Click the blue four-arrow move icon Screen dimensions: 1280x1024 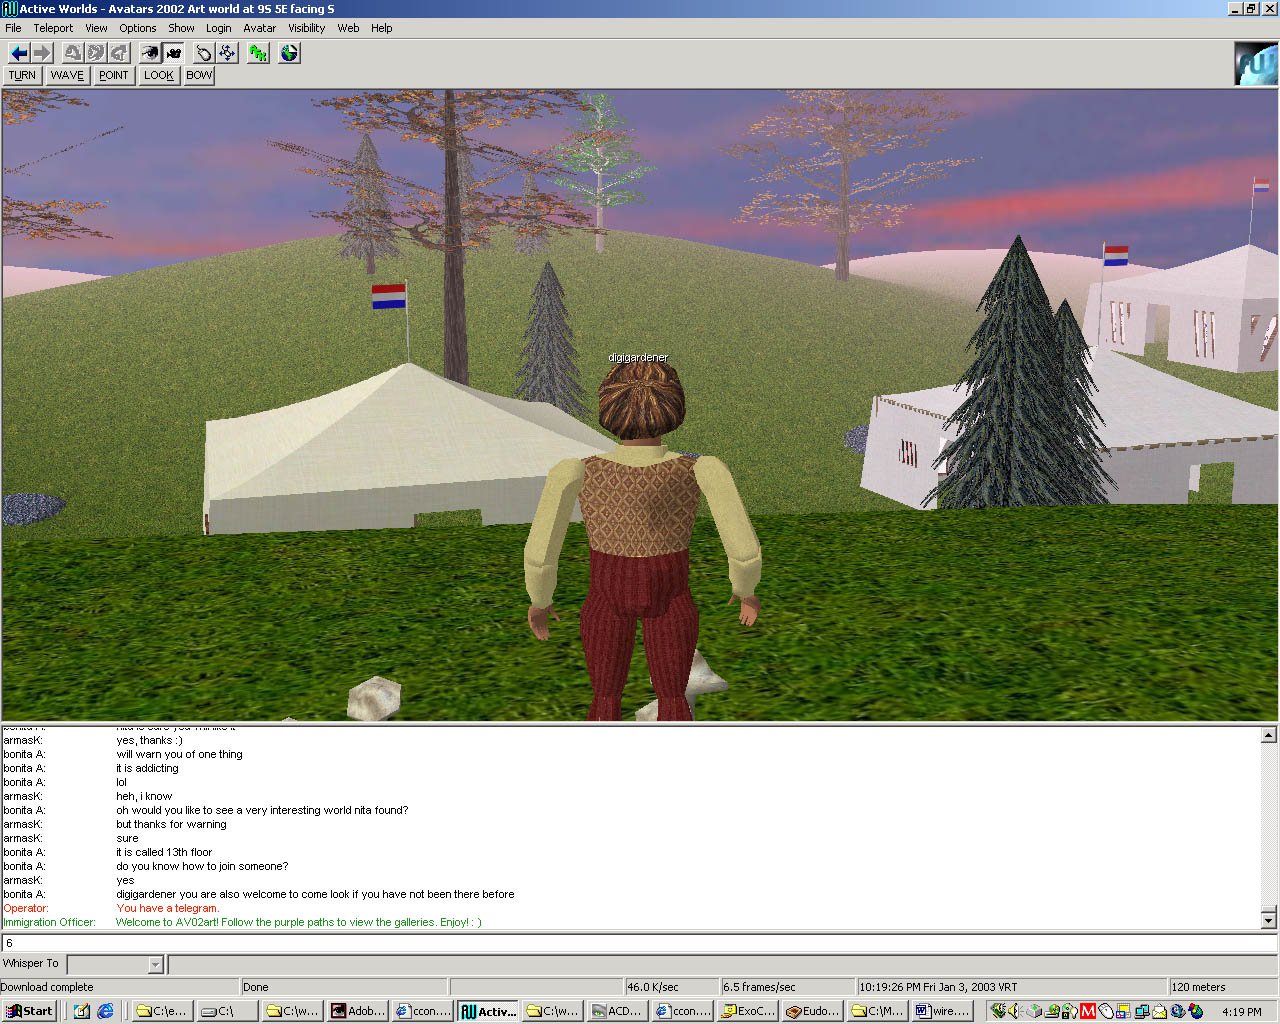227,53
